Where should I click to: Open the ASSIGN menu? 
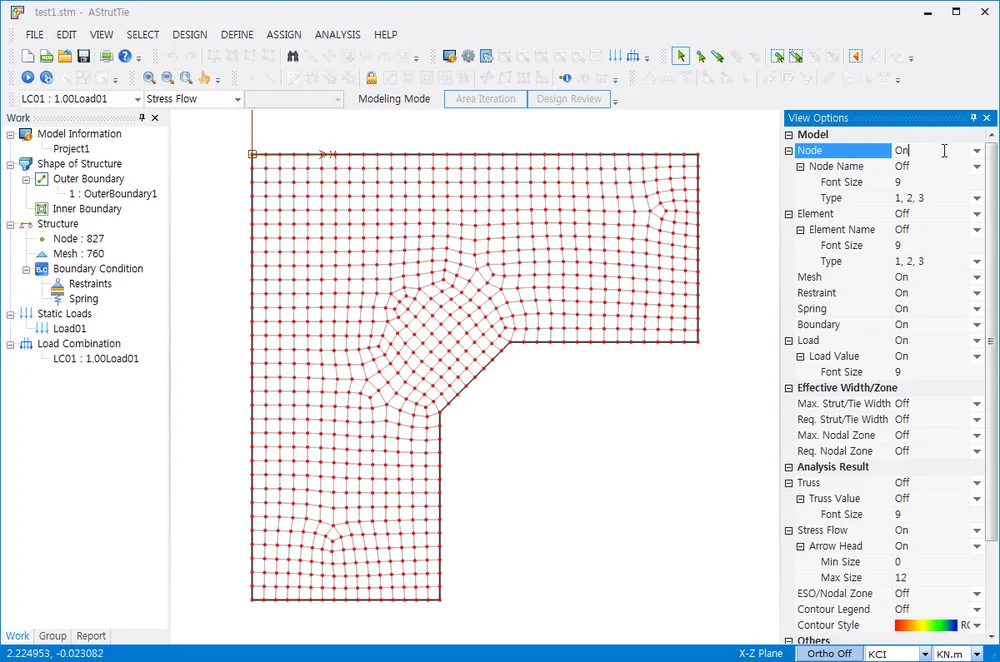(284, 34)
